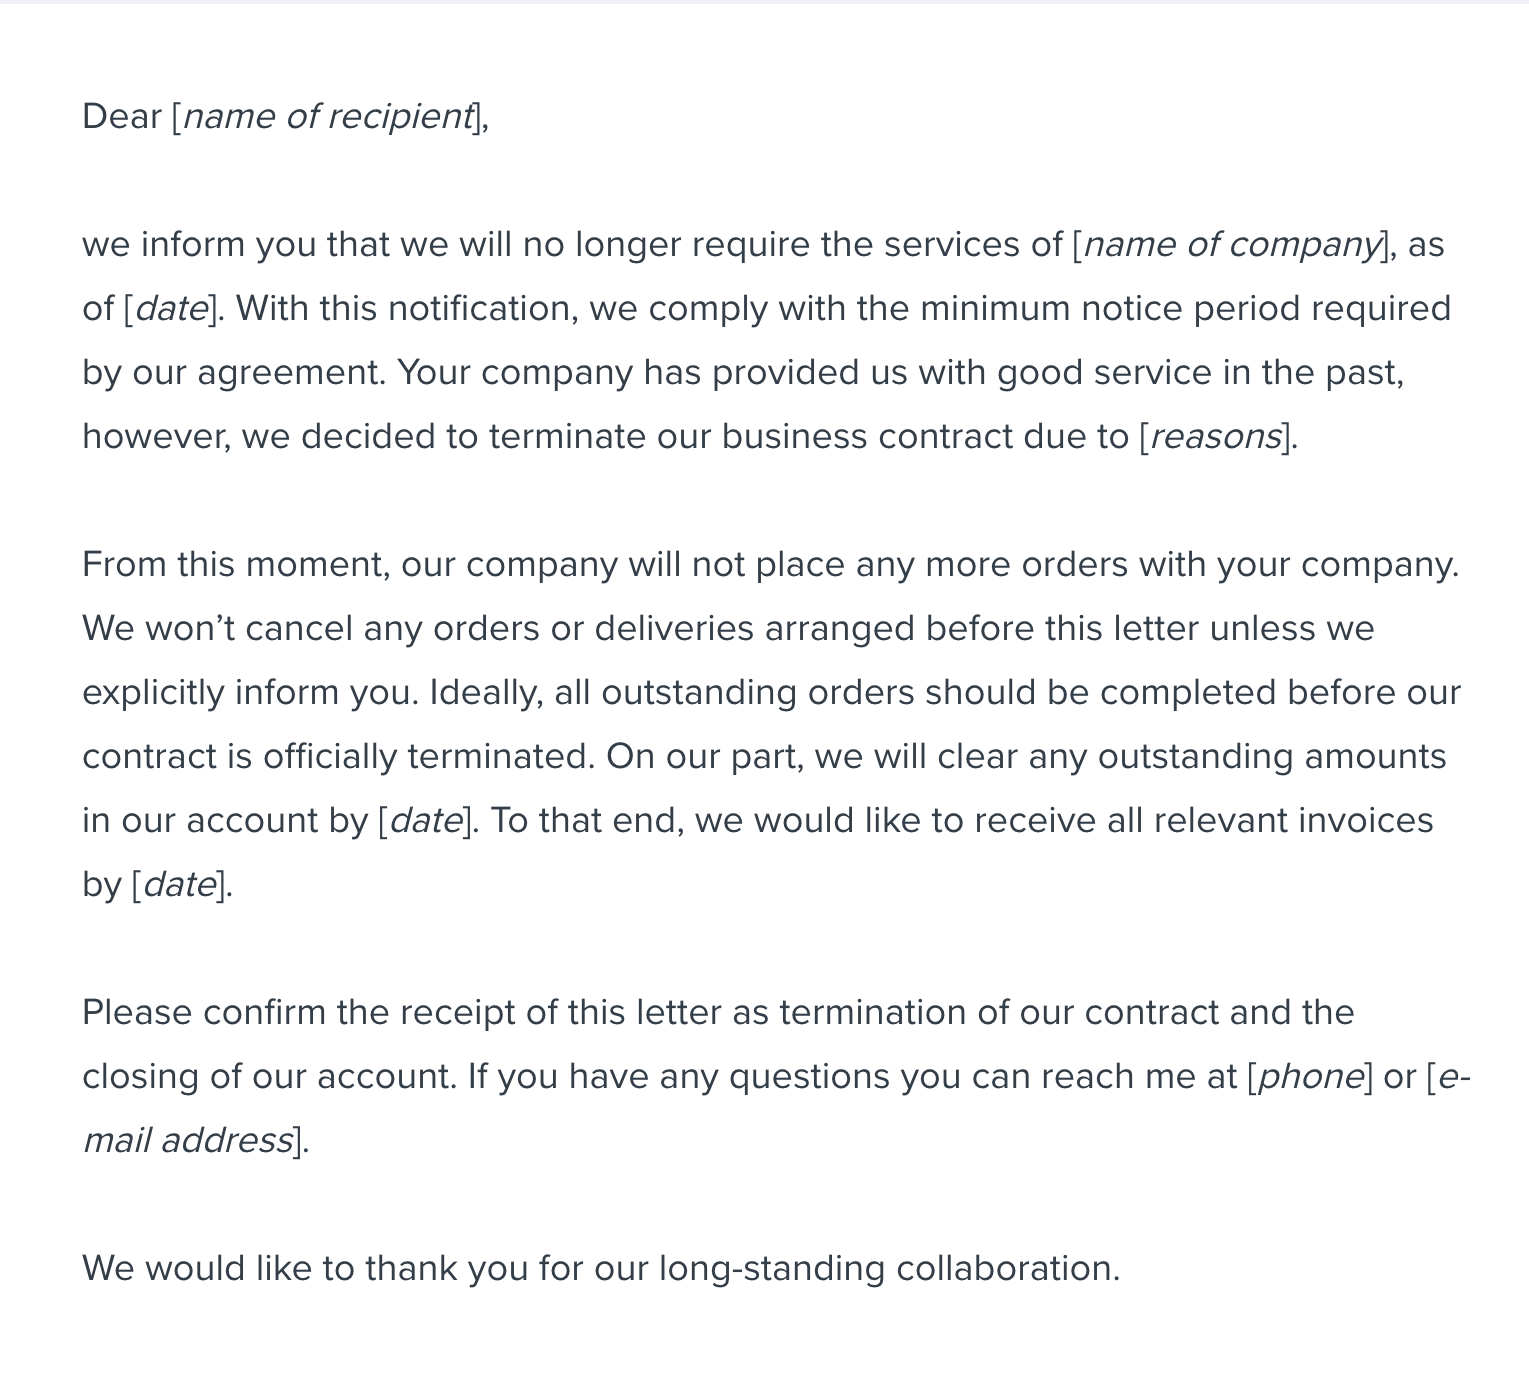Click the word "long-standing"
Screen dimensions: 1529x1390
[x=772, y=1269]
